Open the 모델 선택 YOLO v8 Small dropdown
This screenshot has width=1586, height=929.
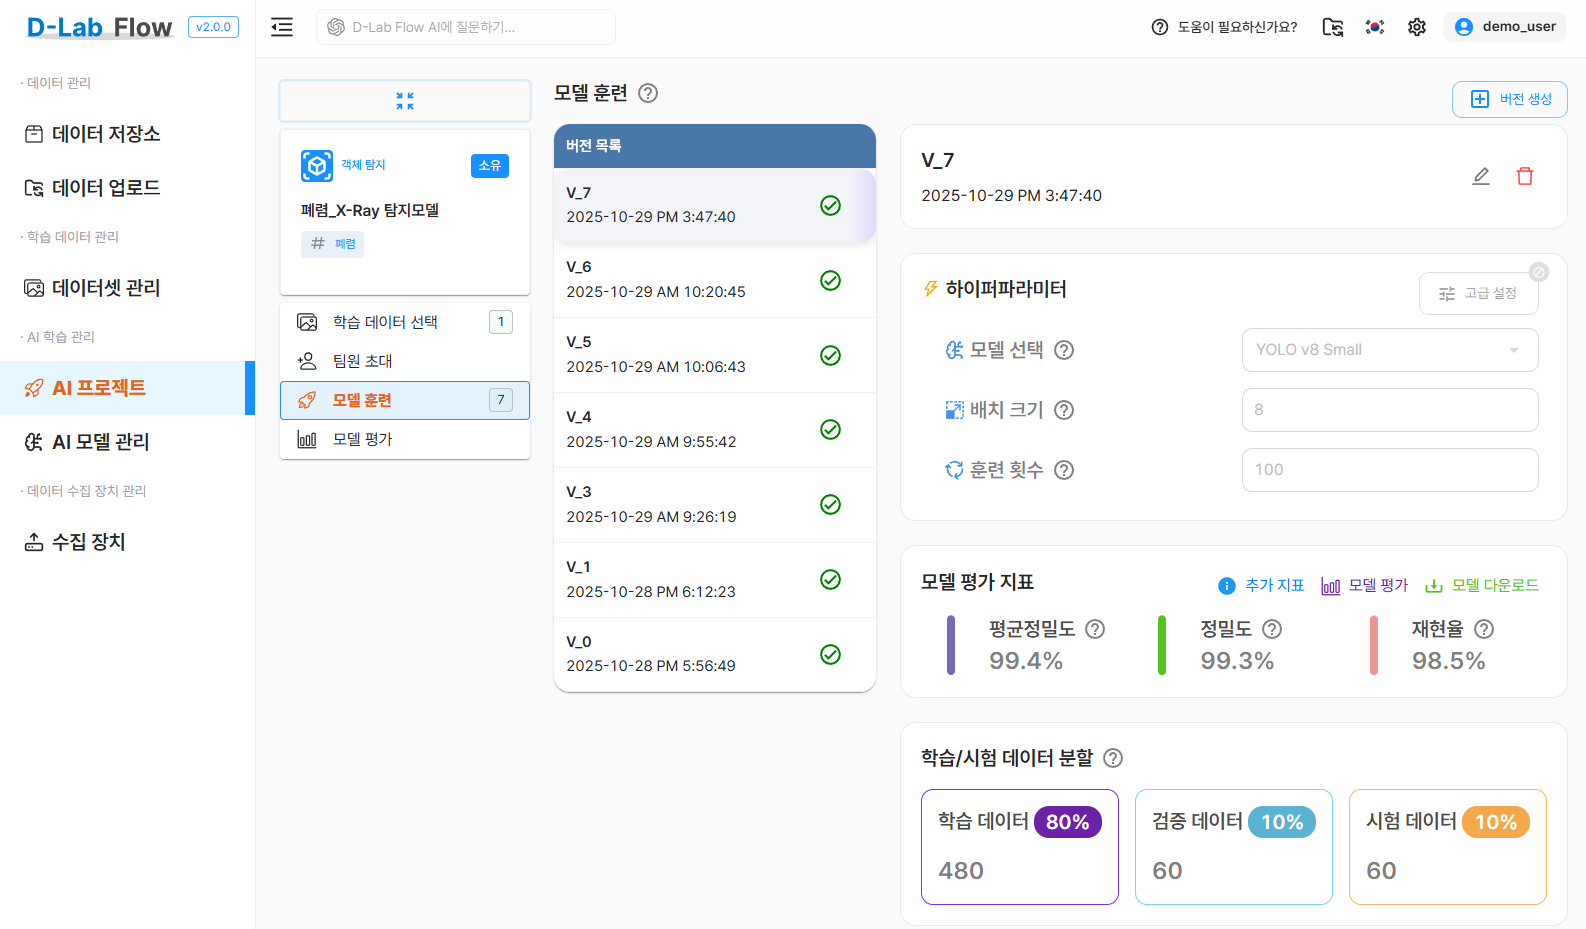coord(1389,350)
